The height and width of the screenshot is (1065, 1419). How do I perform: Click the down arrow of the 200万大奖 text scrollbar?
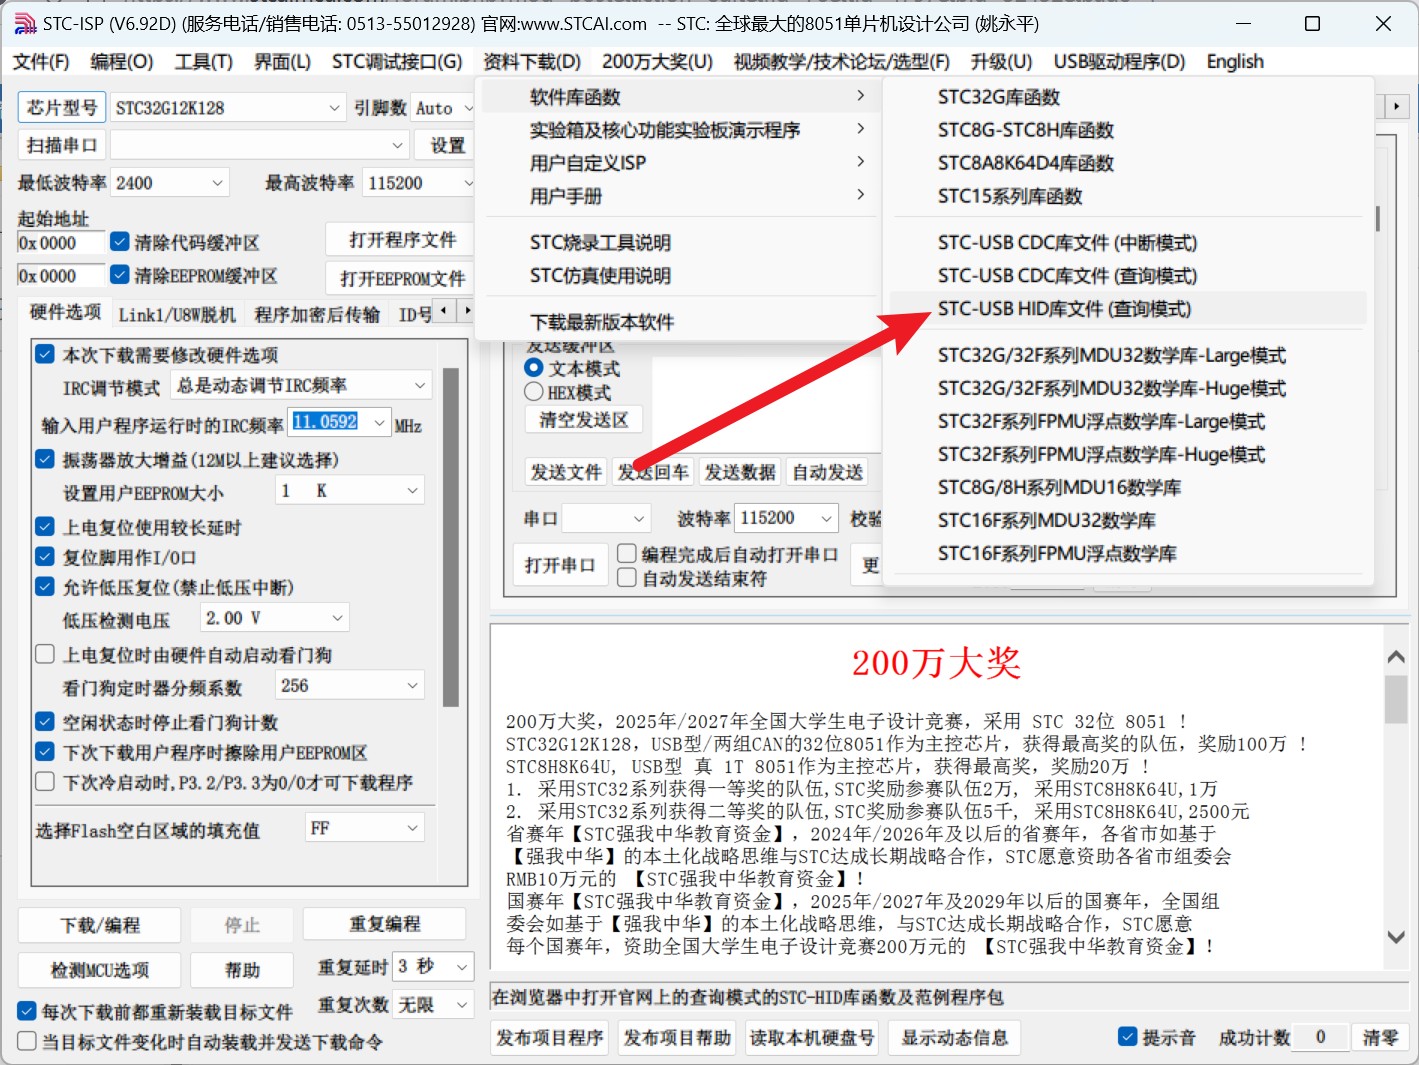point(1396,937)
